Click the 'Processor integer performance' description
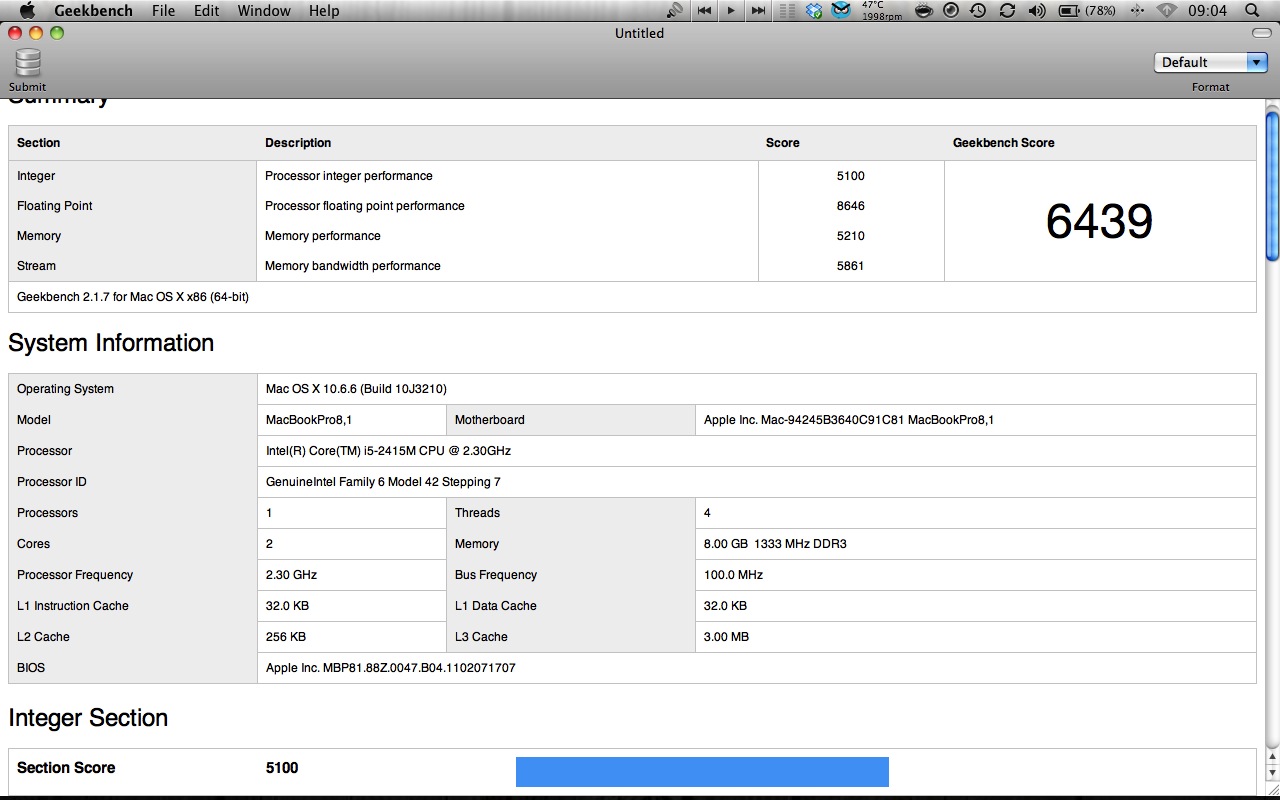Viewport: 1280px width, 800px height. [x=349, y=176]
